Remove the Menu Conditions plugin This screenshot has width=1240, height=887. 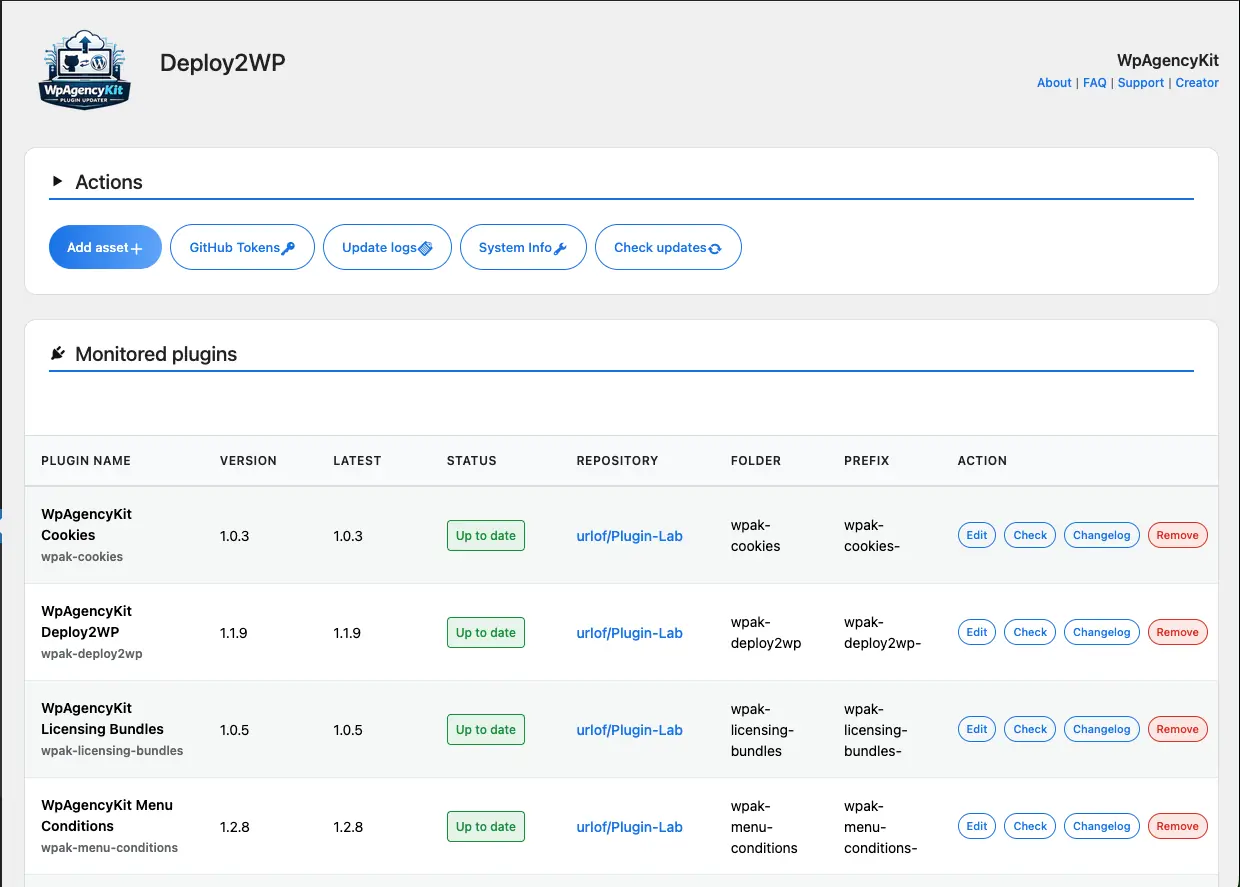click(1178, 826)
